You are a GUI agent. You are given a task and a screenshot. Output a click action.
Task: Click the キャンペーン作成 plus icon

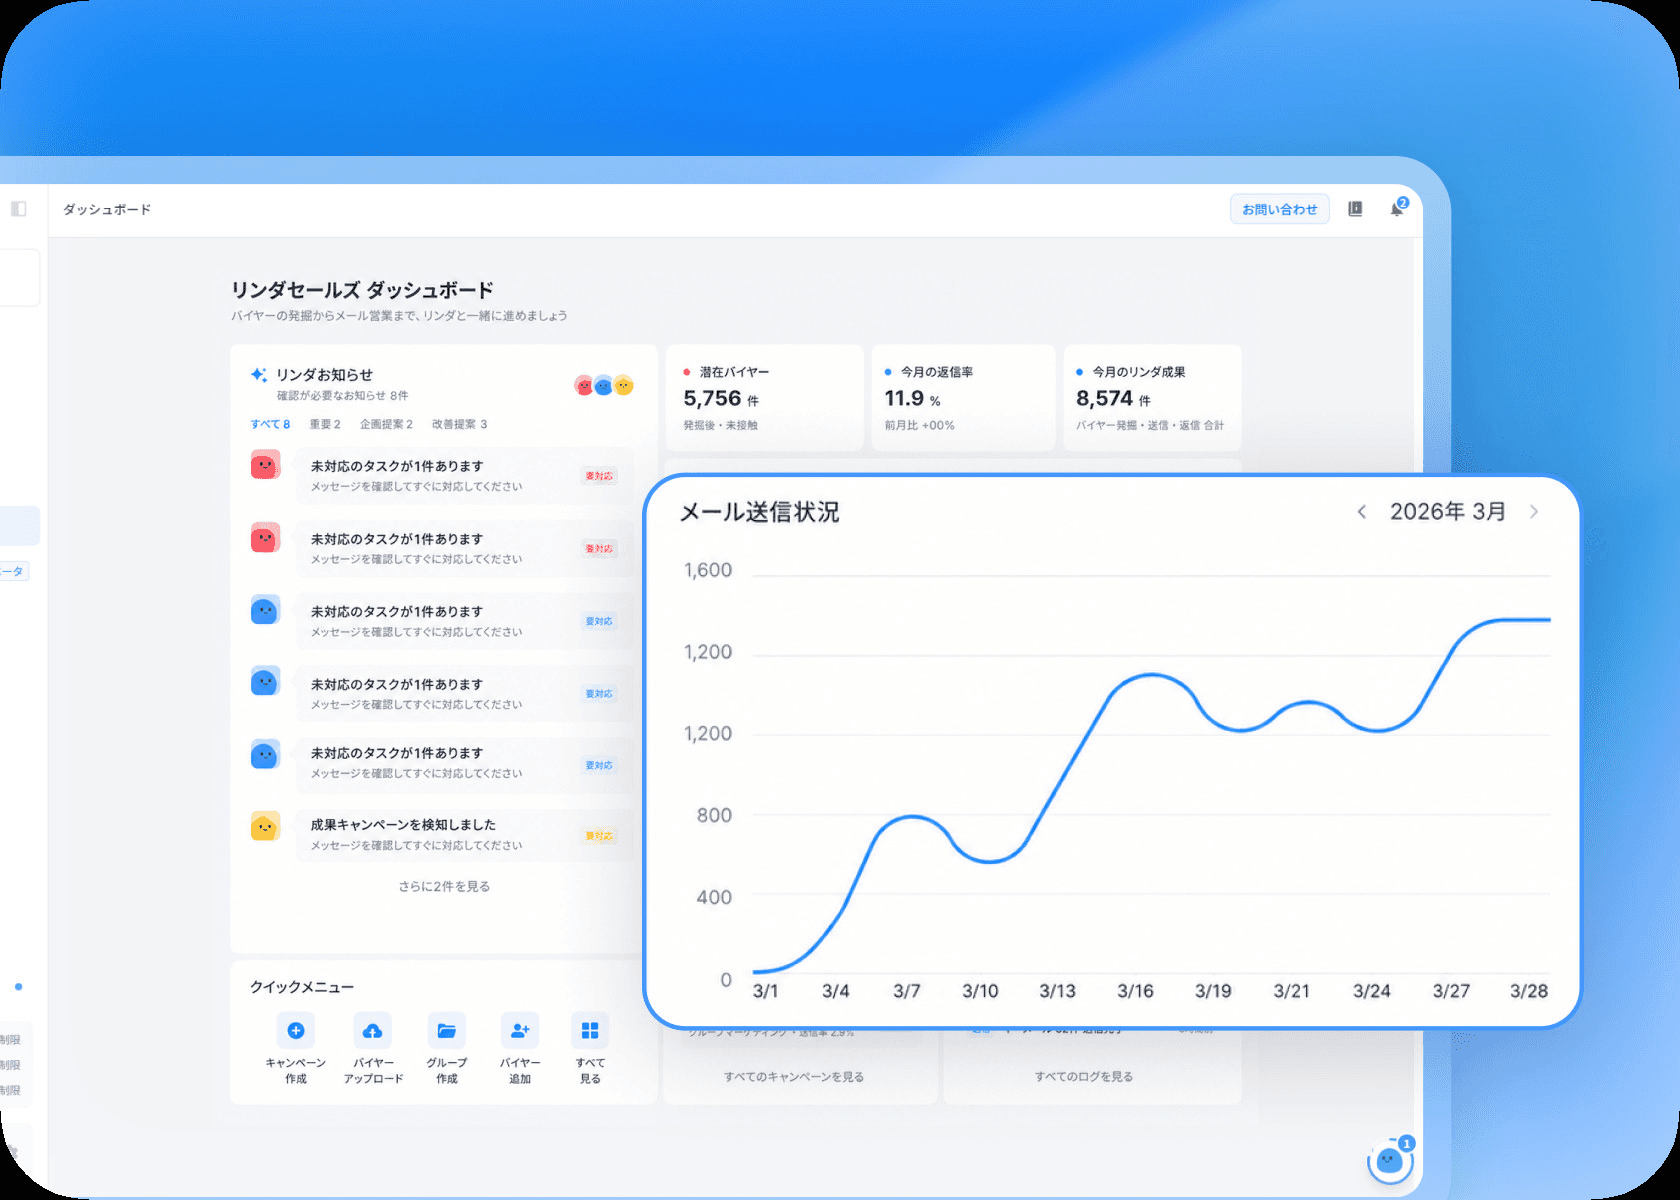tap(296, 1030)
